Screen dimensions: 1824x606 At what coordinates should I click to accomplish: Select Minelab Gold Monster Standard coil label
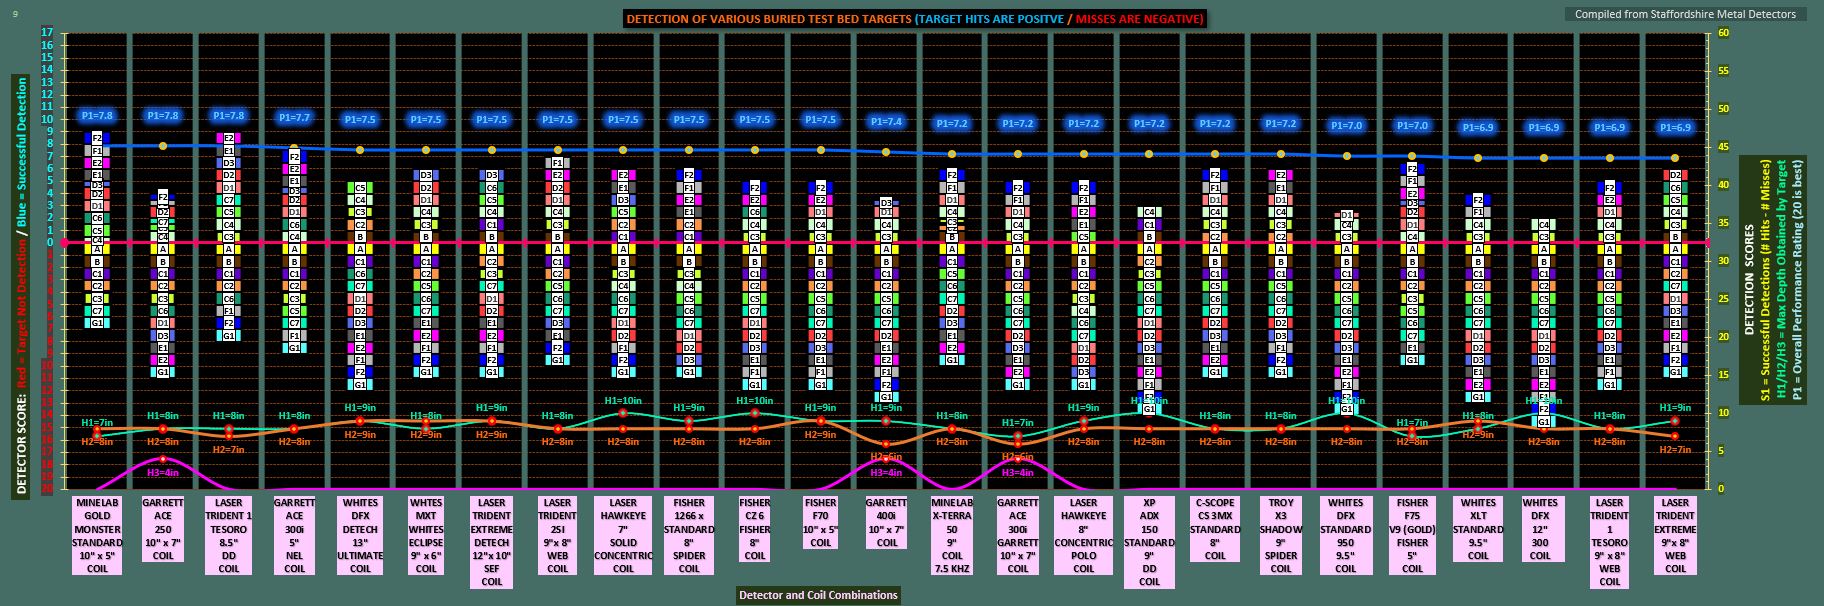(97, 535)
